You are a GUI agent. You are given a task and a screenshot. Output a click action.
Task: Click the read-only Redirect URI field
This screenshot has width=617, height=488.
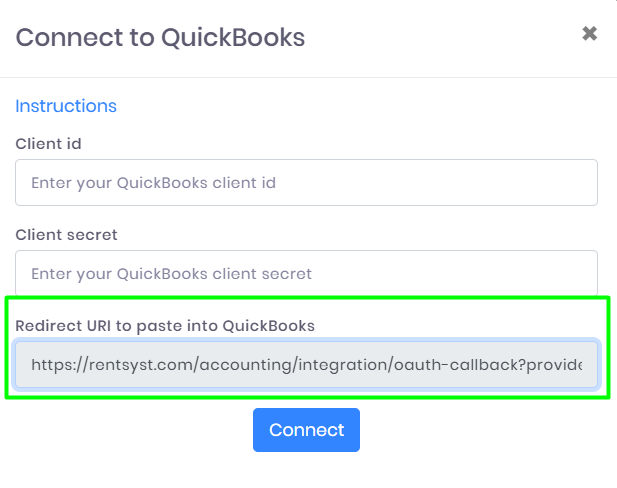306,365
